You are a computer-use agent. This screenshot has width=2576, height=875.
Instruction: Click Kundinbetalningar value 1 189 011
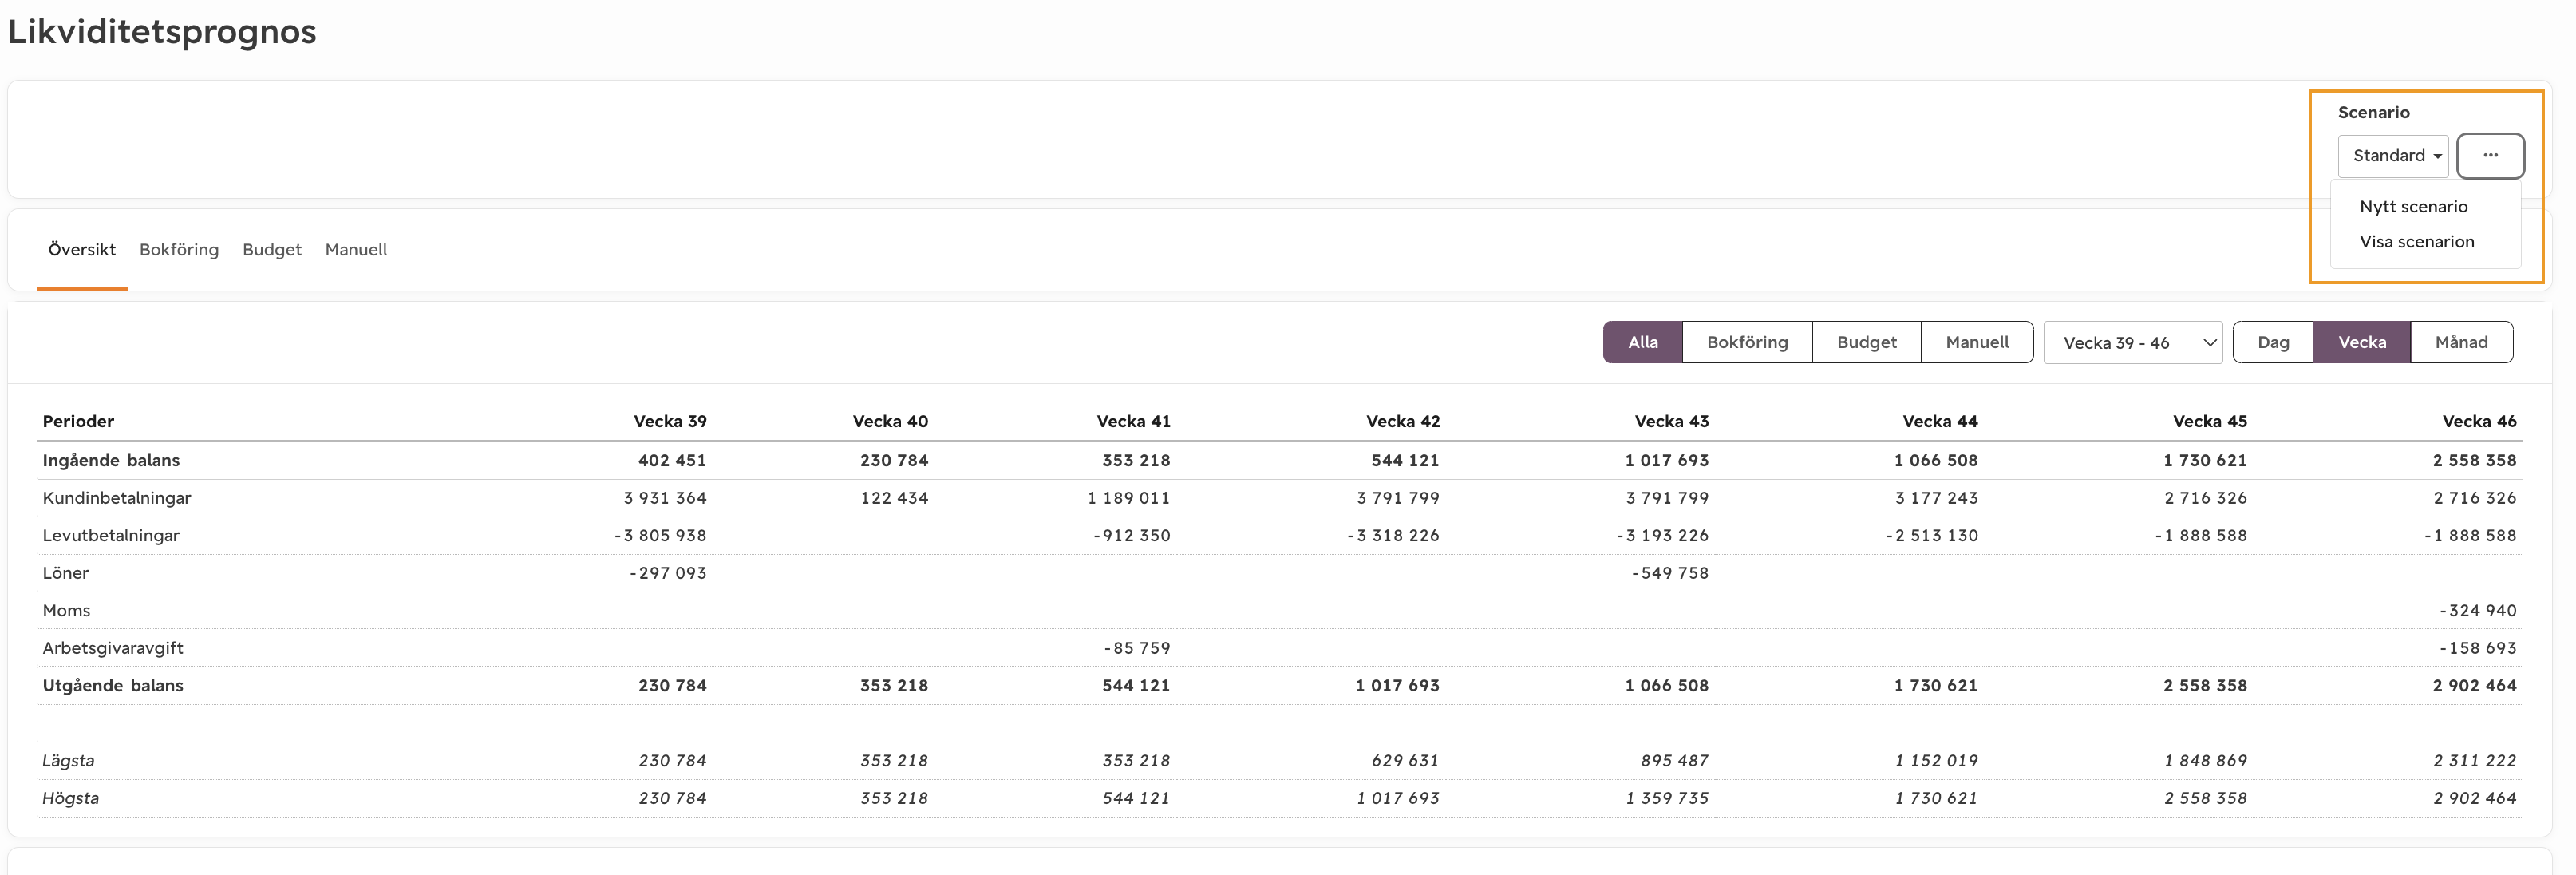[1129, 498]
